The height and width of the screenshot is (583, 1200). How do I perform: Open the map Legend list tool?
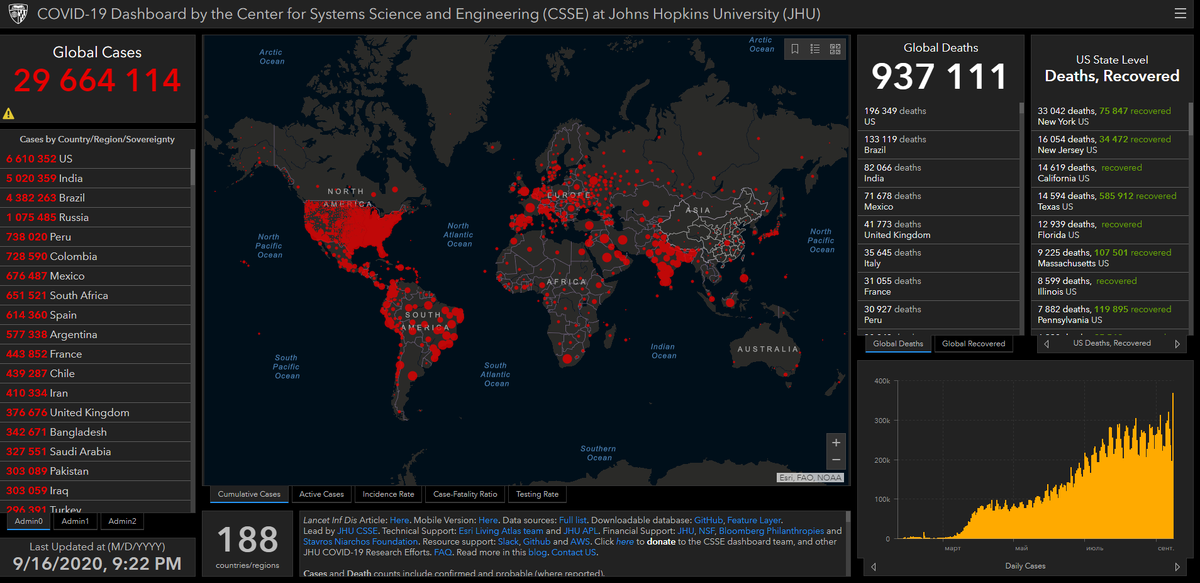coord(815,48)
